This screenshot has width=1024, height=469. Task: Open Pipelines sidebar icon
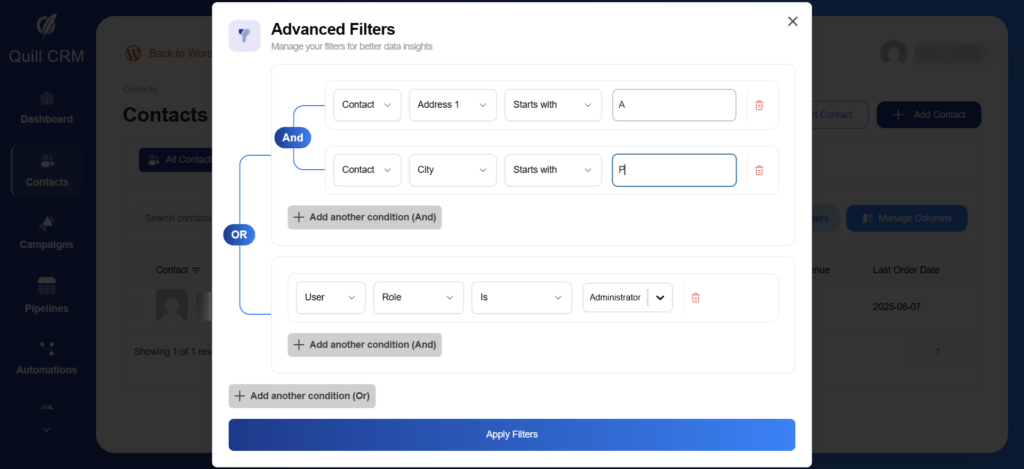(x=46, y=296)
